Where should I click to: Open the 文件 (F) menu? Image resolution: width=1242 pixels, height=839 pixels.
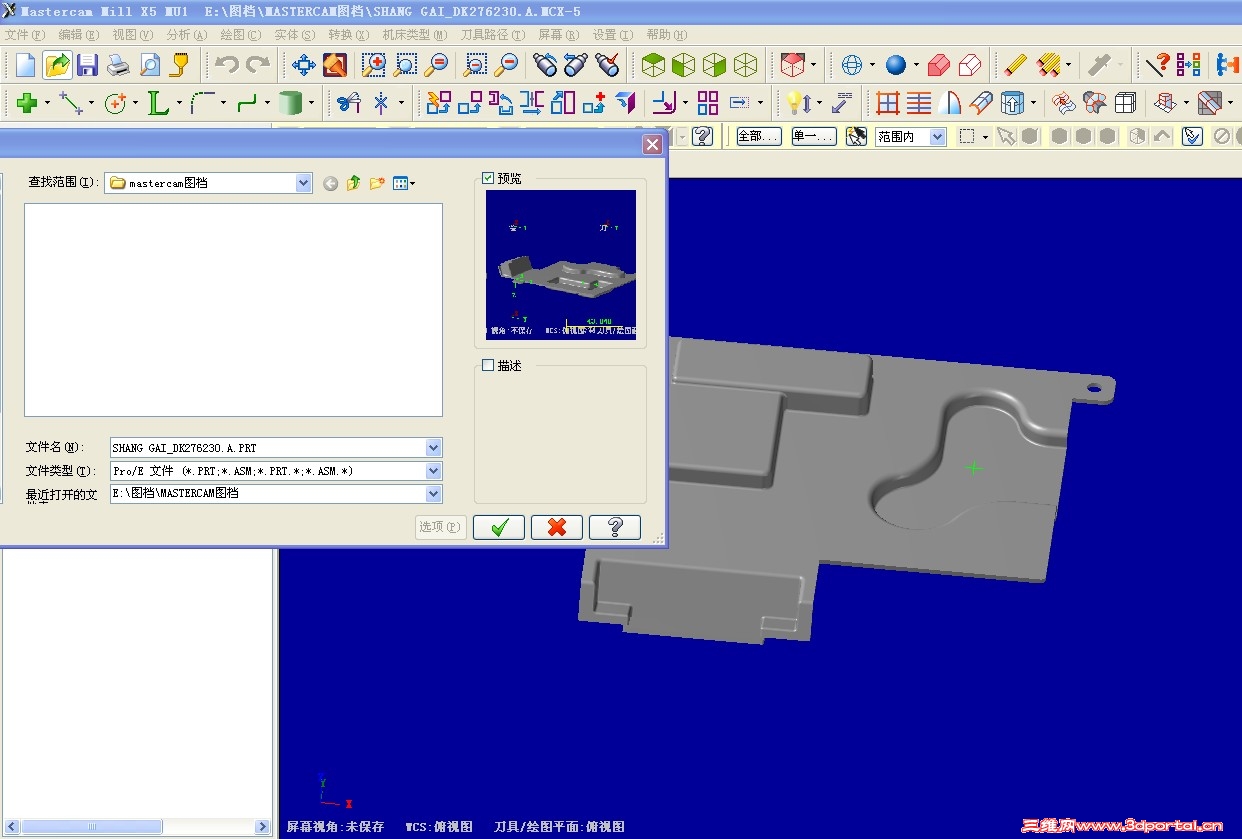pyautogui.click(x=25, y=34)
